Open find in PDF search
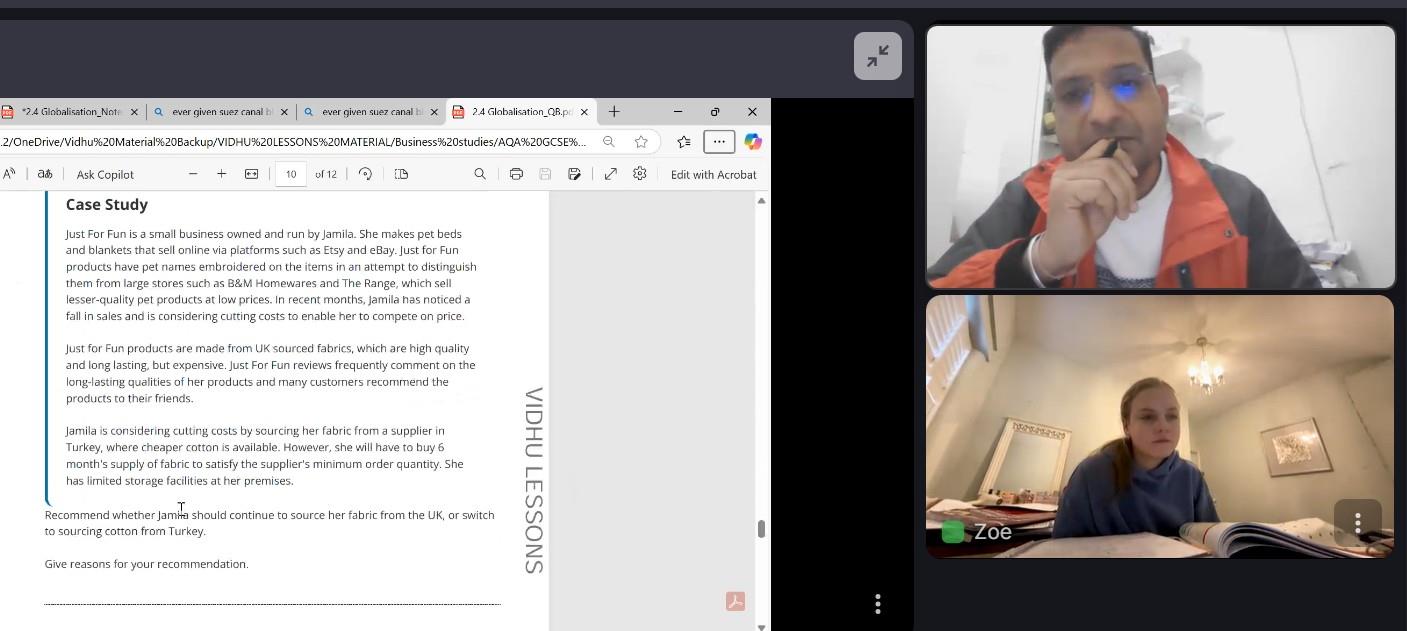This screenshot has width=1407, height=631. pyautogui.click(x=480, y=174)
